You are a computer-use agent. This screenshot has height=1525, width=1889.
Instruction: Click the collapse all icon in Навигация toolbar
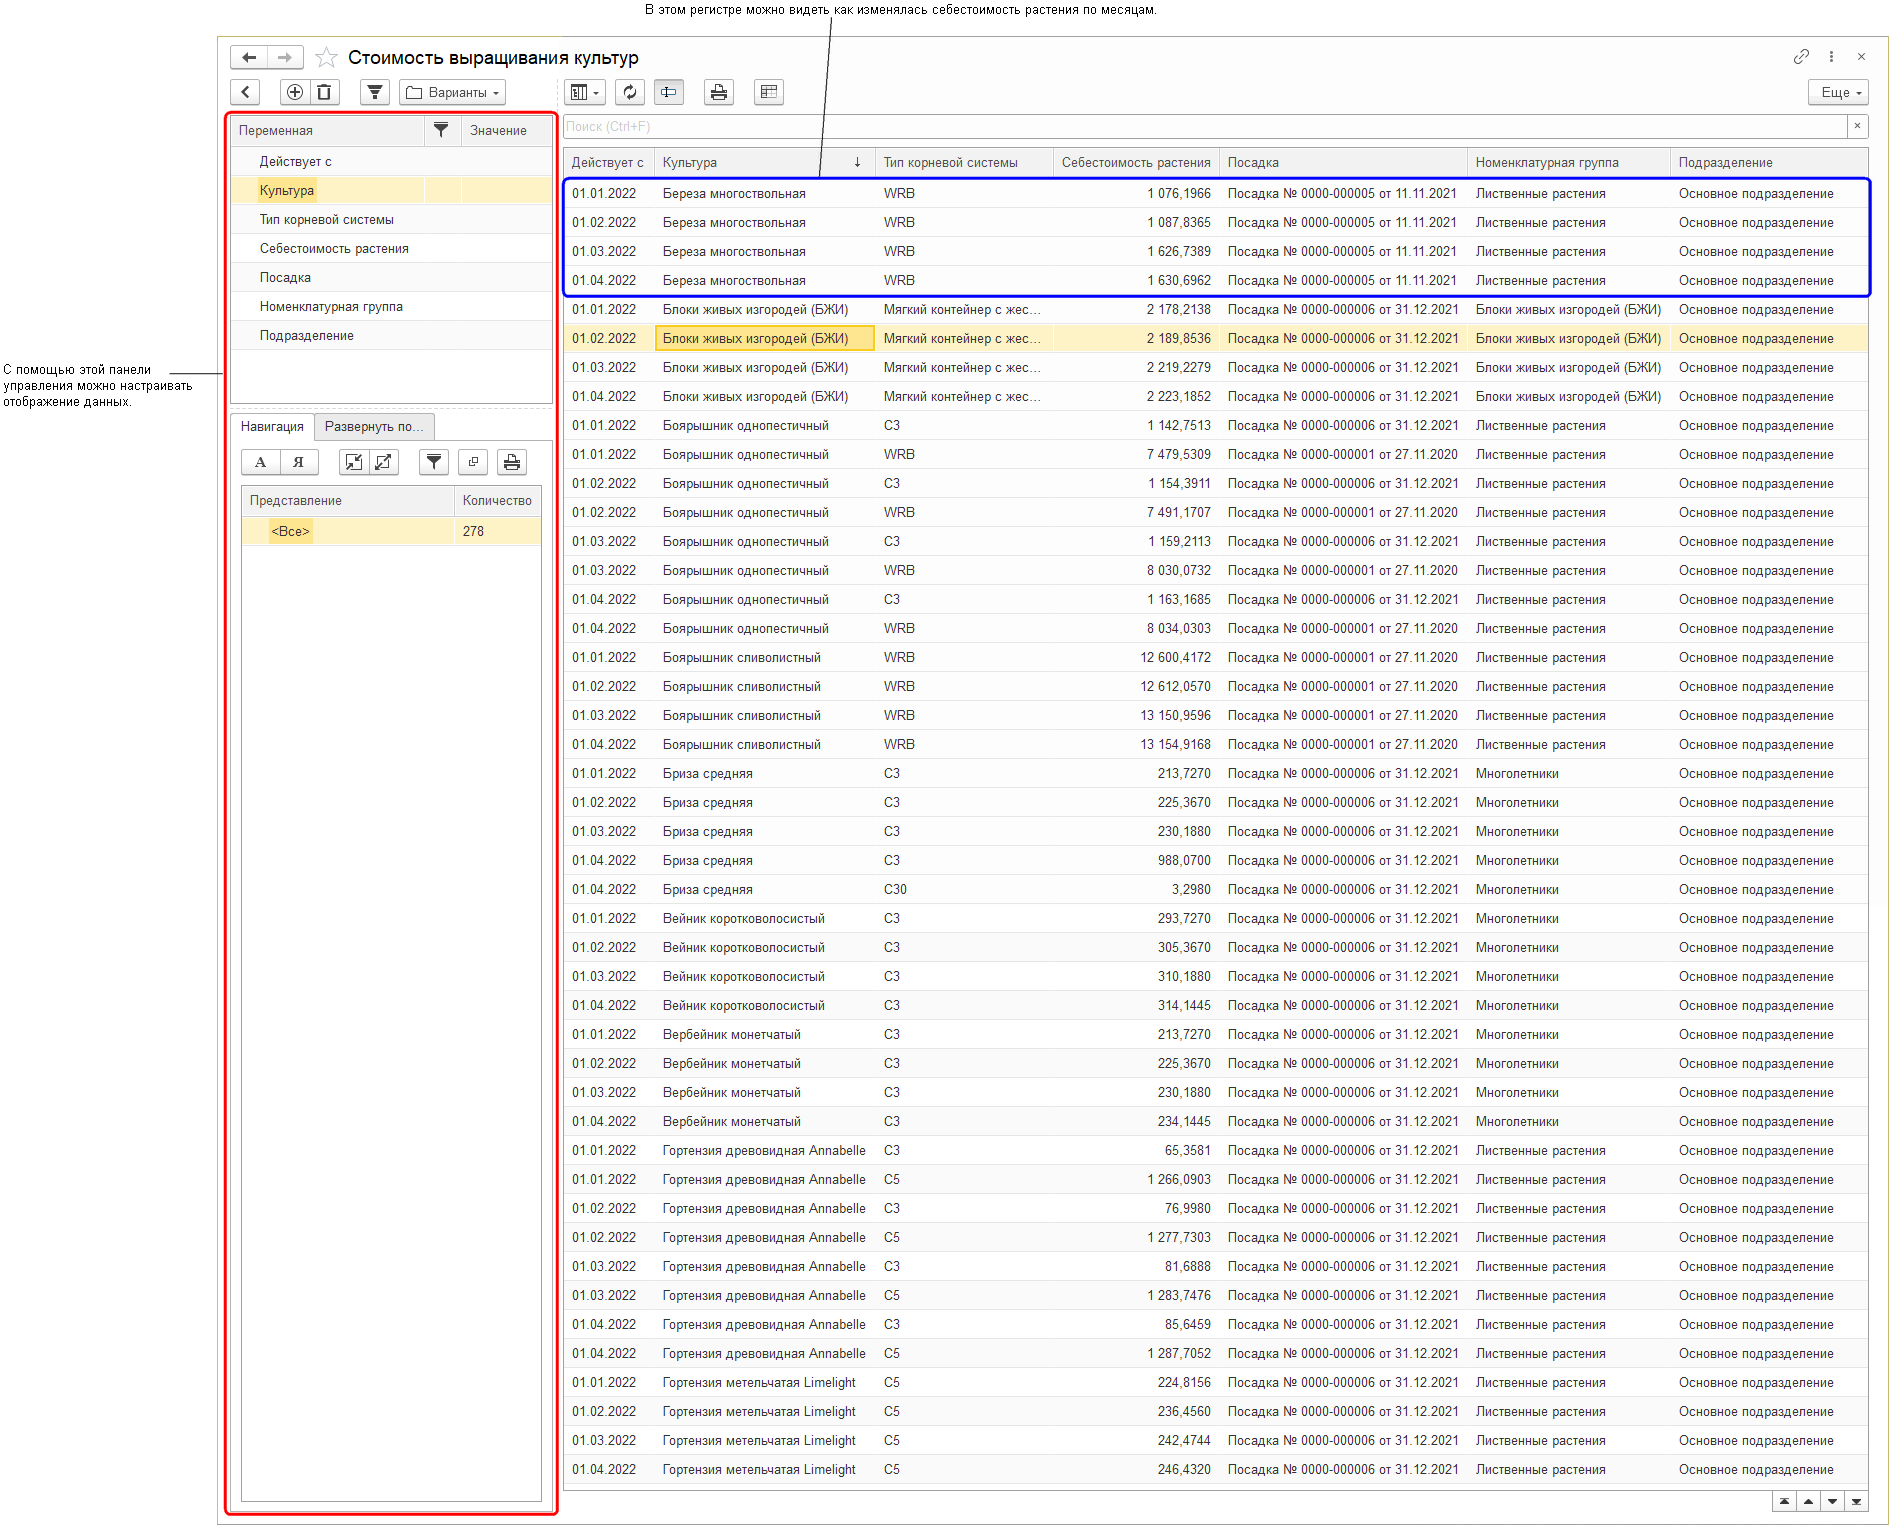(x=354, y=462)
